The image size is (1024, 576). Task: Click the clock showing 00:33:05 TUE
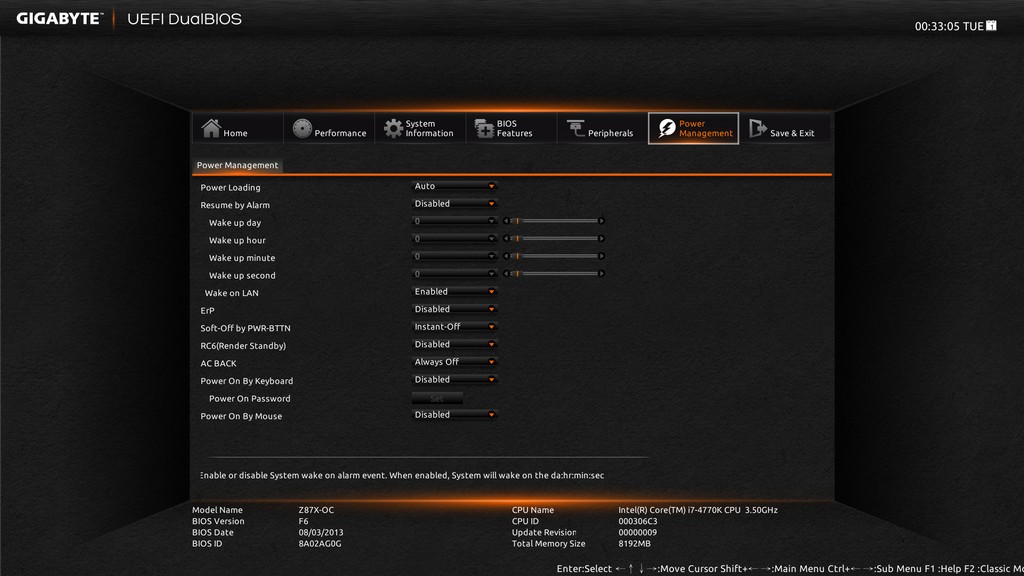[x=949, y=26]
